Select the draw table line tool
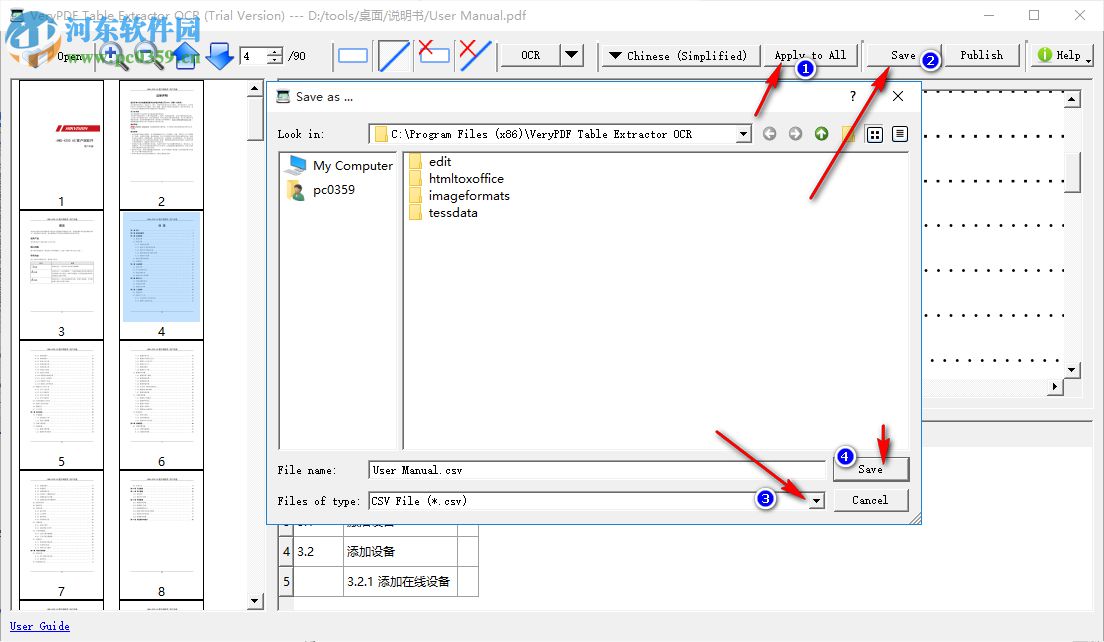1104x642 pixels. (393, 55)
